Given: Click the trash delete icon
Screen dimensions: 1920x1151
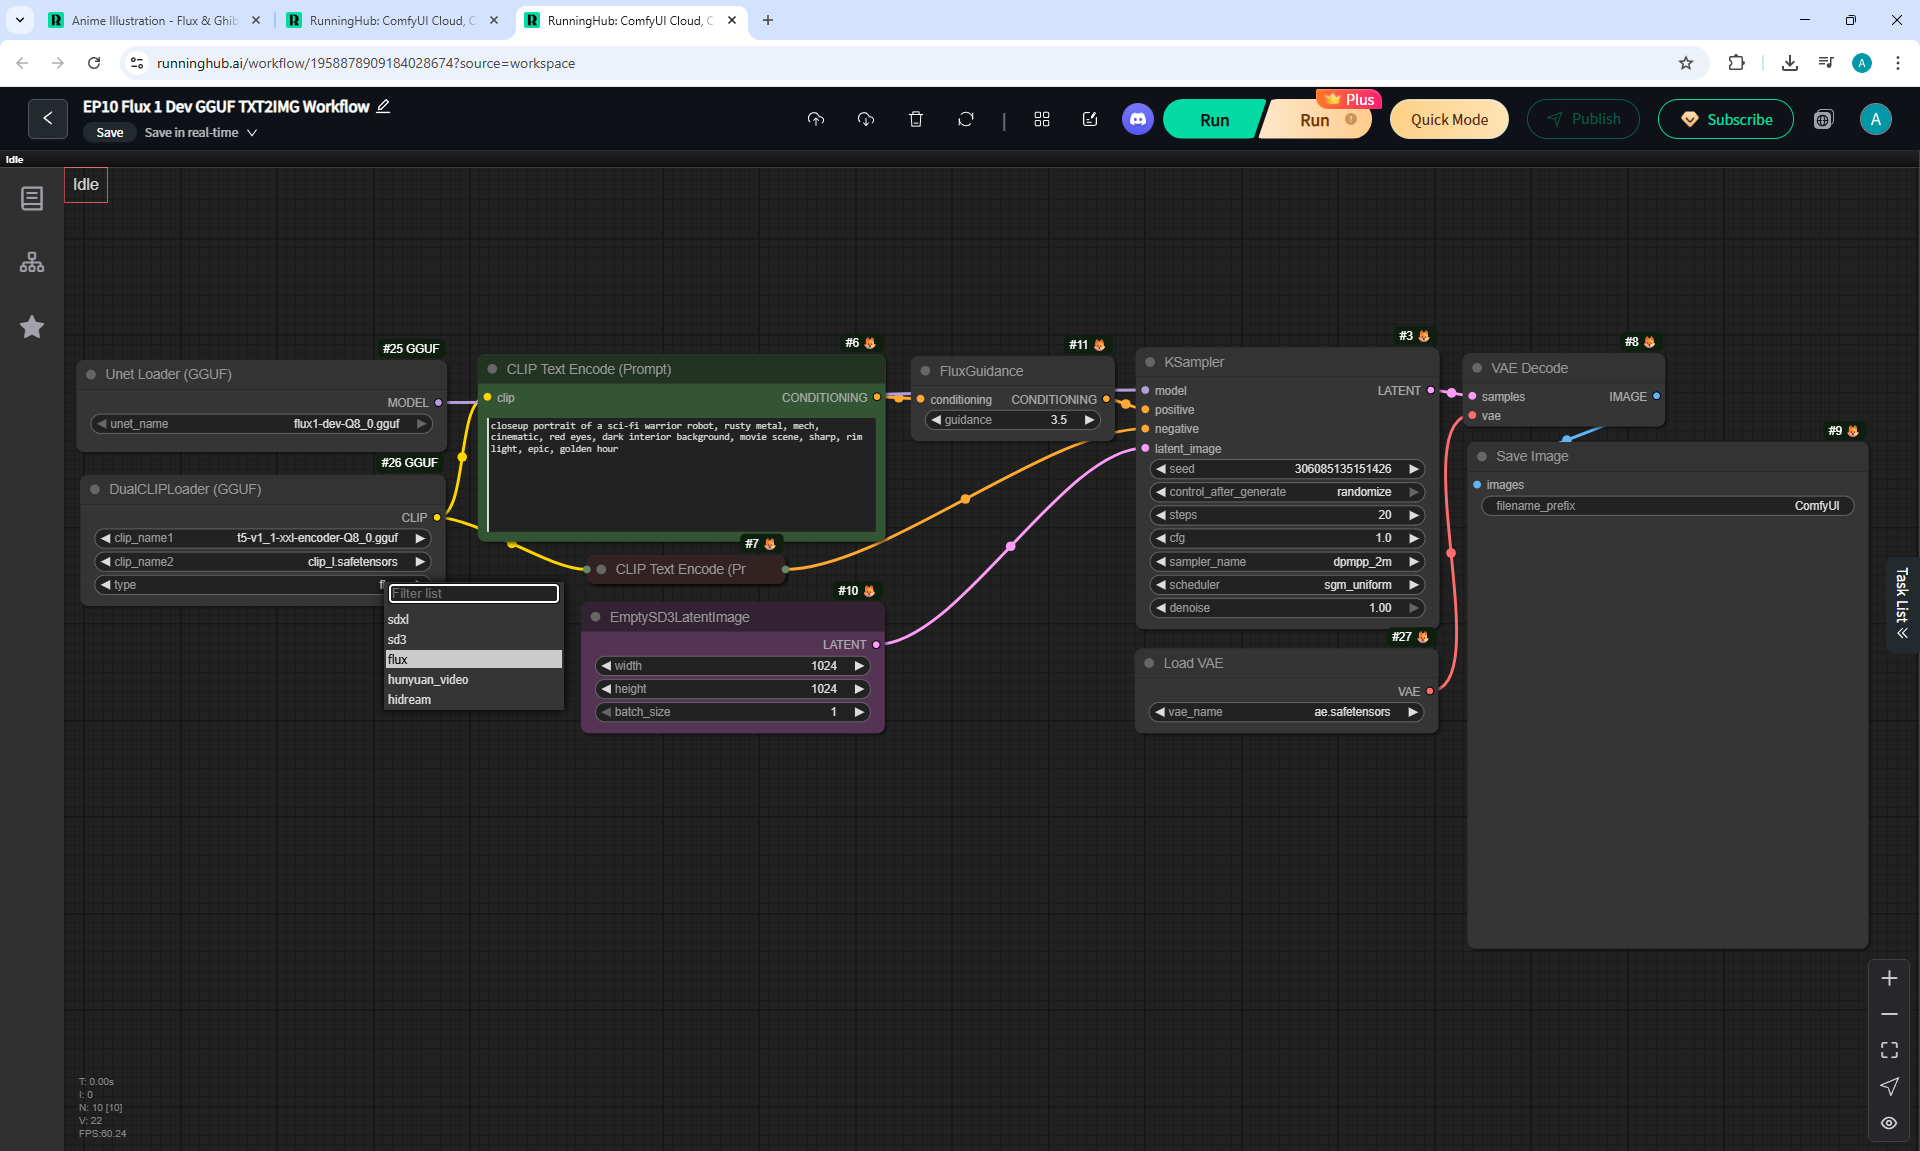Looking at the screenshot, I should click(915, 119).
